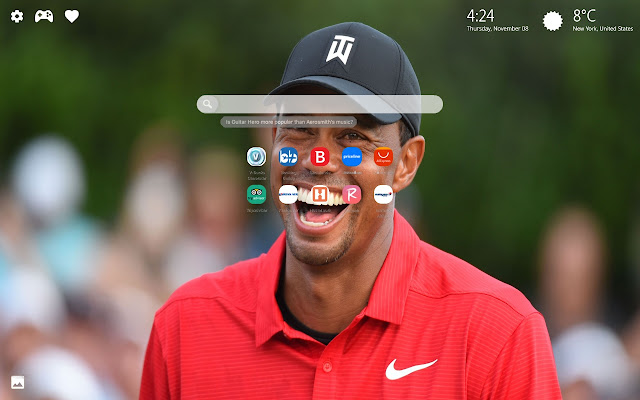Click the Thursday, November 08 date
This screenshot has height=400, width=640.
[498, 29]
